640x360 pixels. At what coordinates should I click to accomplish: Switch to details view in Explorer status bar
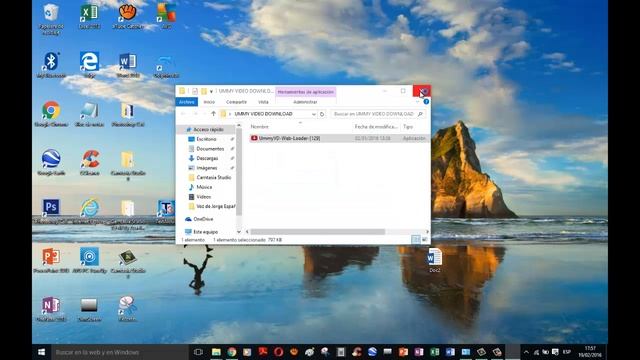point(416,240)
